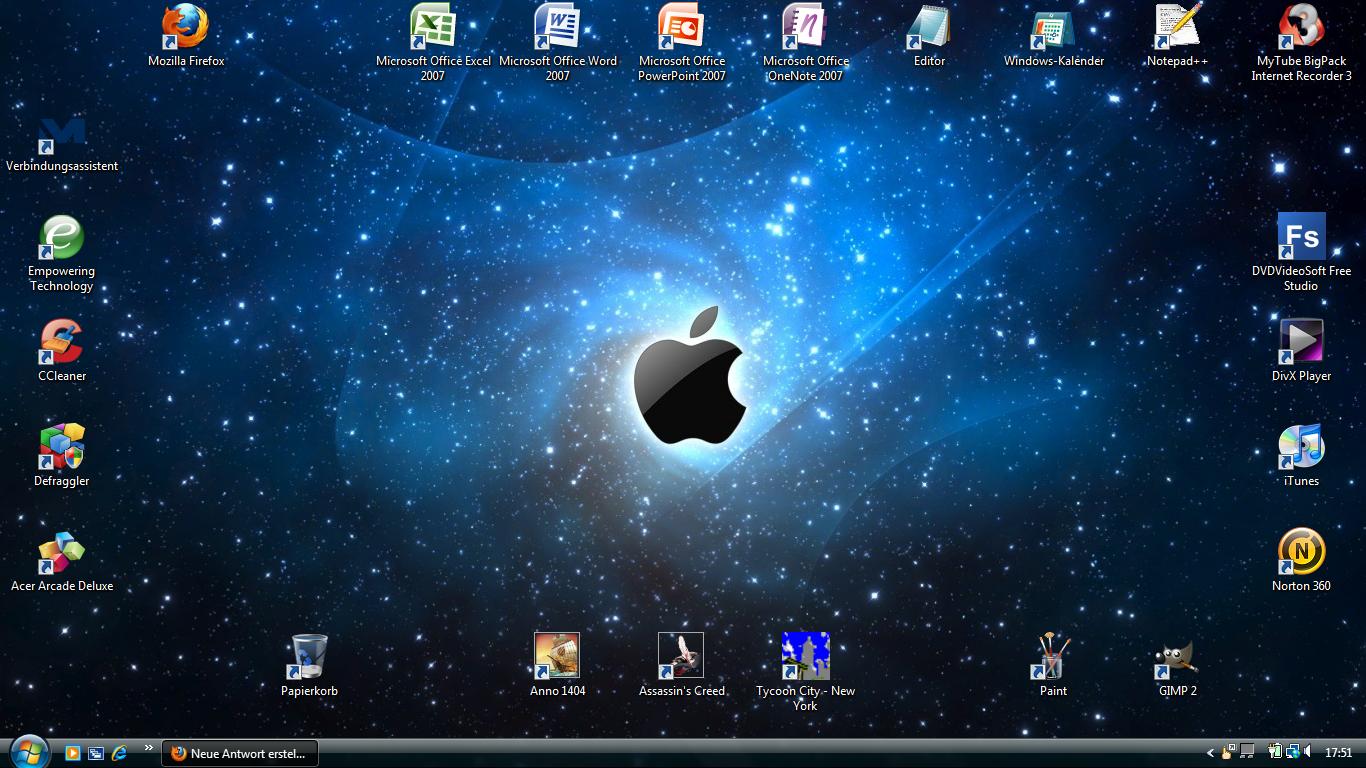
Task: Select the DVDVideoSoft Free Studio icon
Action: (x=1301, y=253)
